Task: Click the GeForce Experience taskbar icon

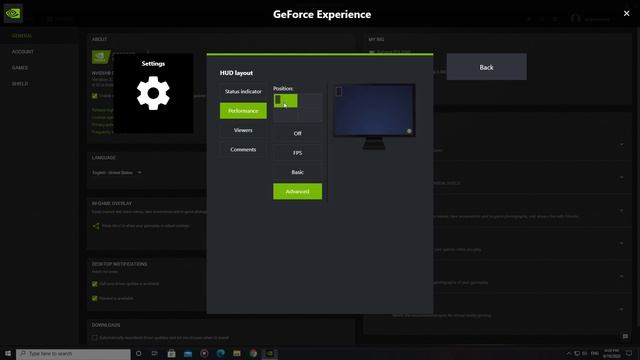Action: coord(269,353)
